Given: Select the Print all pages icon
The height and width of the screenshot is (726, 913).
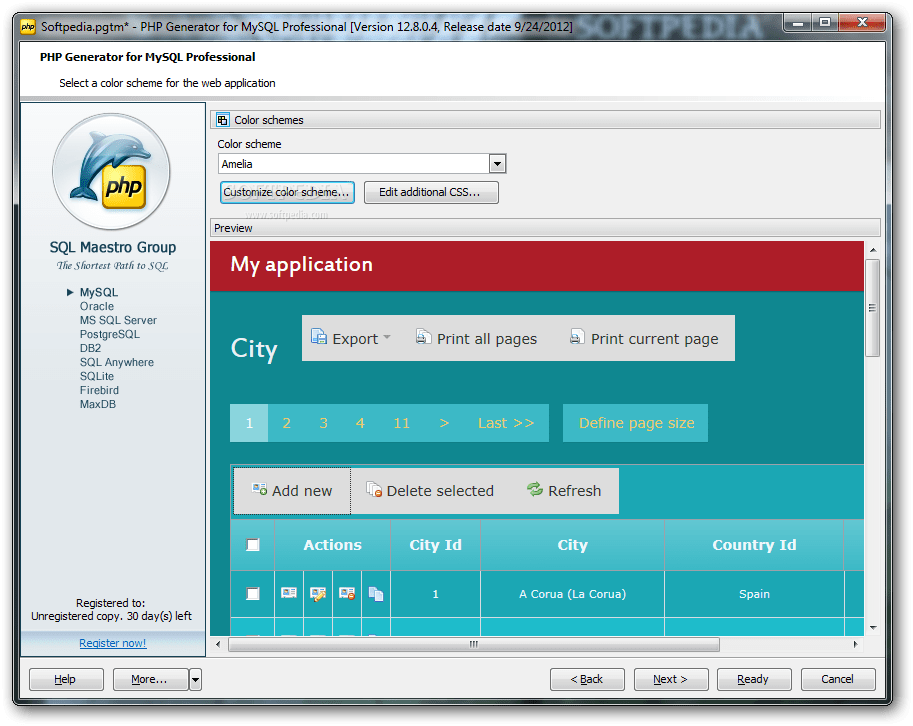Looking at the screenshot, I should coord(421,337).
